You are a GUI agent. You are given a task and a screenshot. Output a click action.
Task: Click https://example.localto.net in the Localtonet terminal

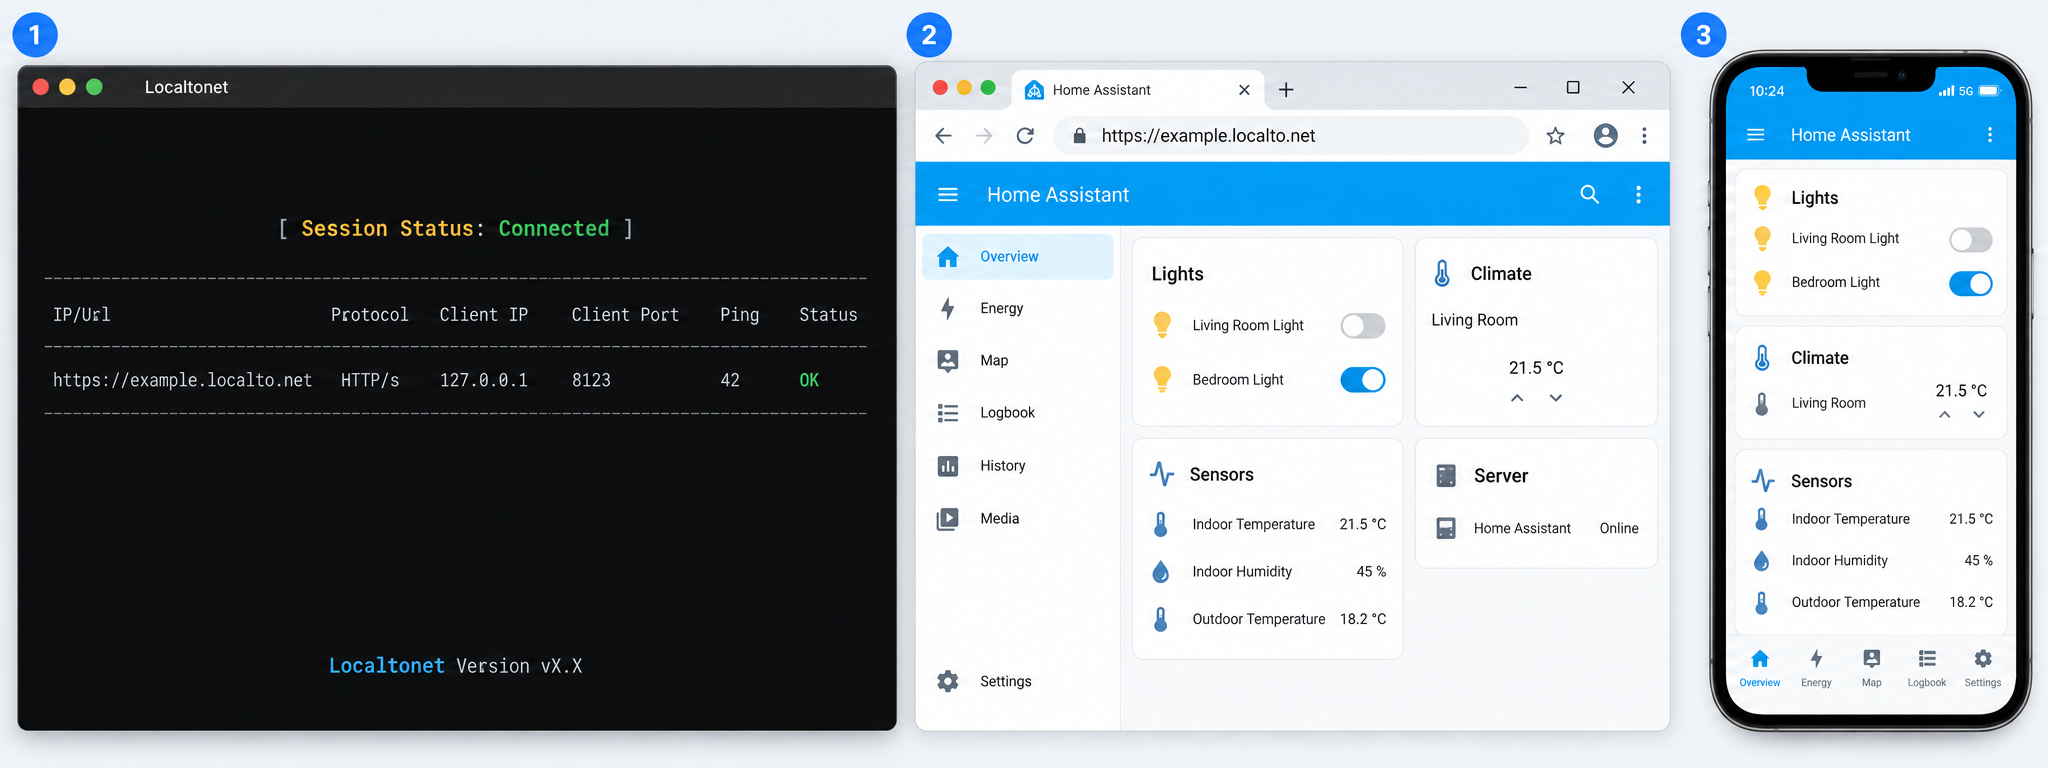(182, 380)
